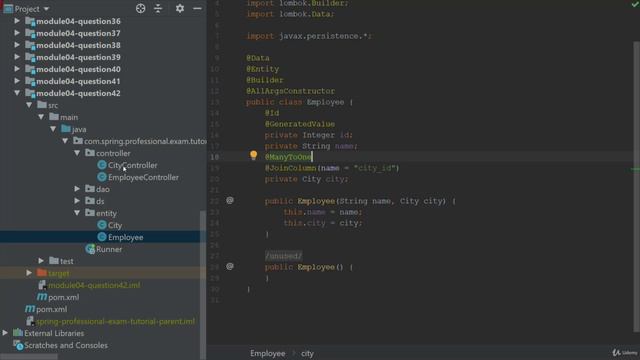This screenshot has width=640, height=360.
Task: Open the Project view dropdown
Action: [x=46, y=9]
